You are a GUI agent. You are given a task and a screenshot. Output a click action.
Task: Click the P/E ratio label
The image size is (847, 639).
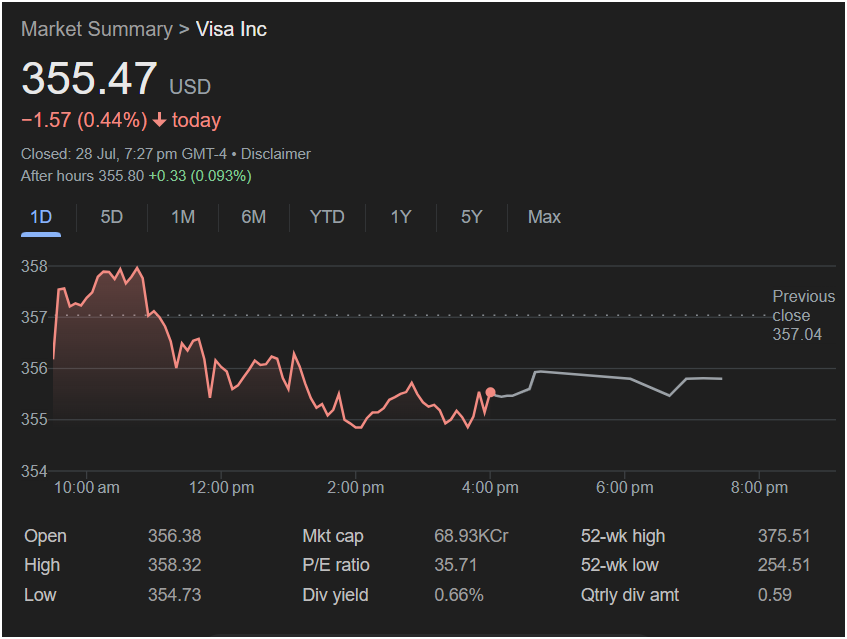[x=336, y=565]
